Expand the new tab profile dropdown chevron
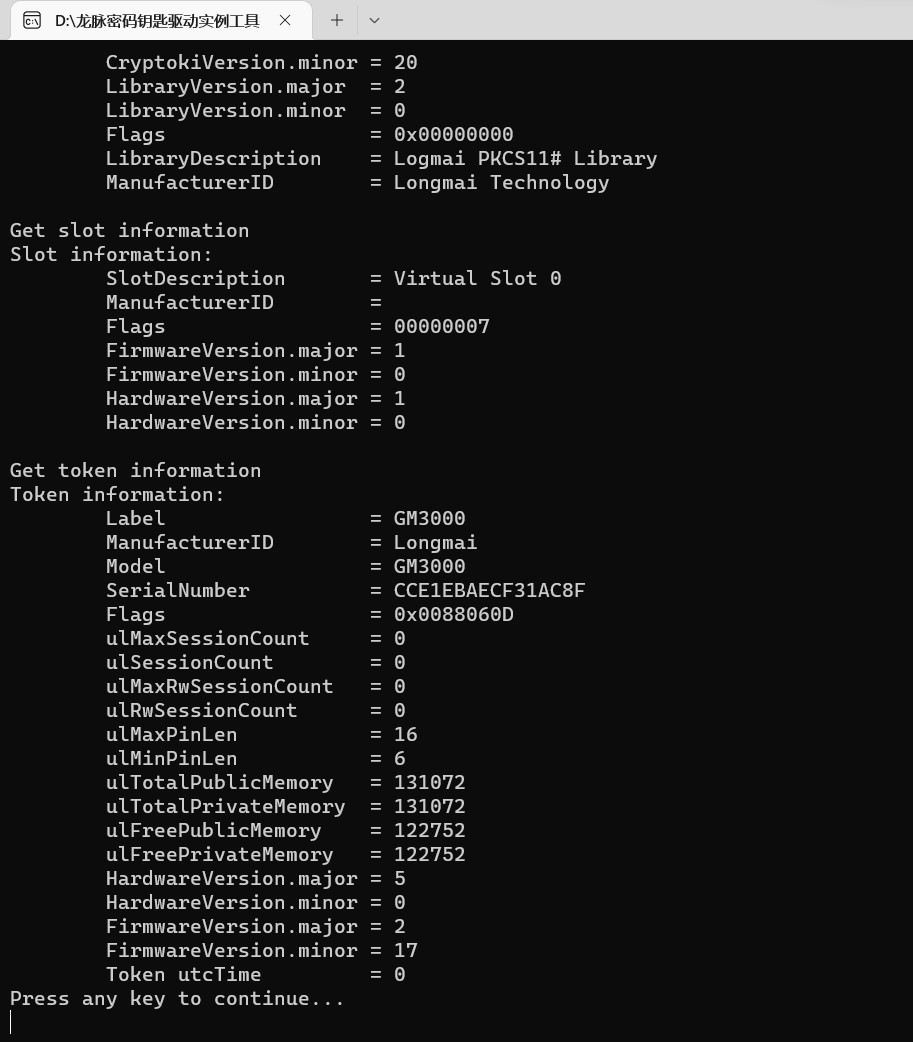The width and height of the screenshot is (913, 1042). coord(375,21)
